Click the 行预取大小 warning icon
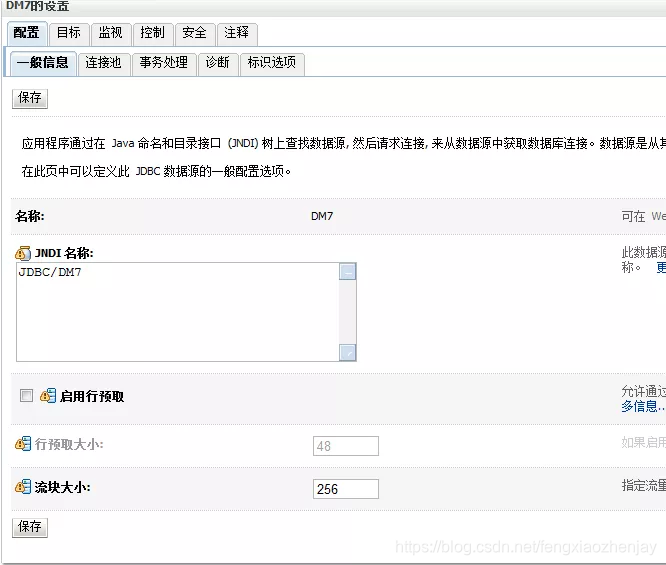666x565 pixels. coord(23,444)
